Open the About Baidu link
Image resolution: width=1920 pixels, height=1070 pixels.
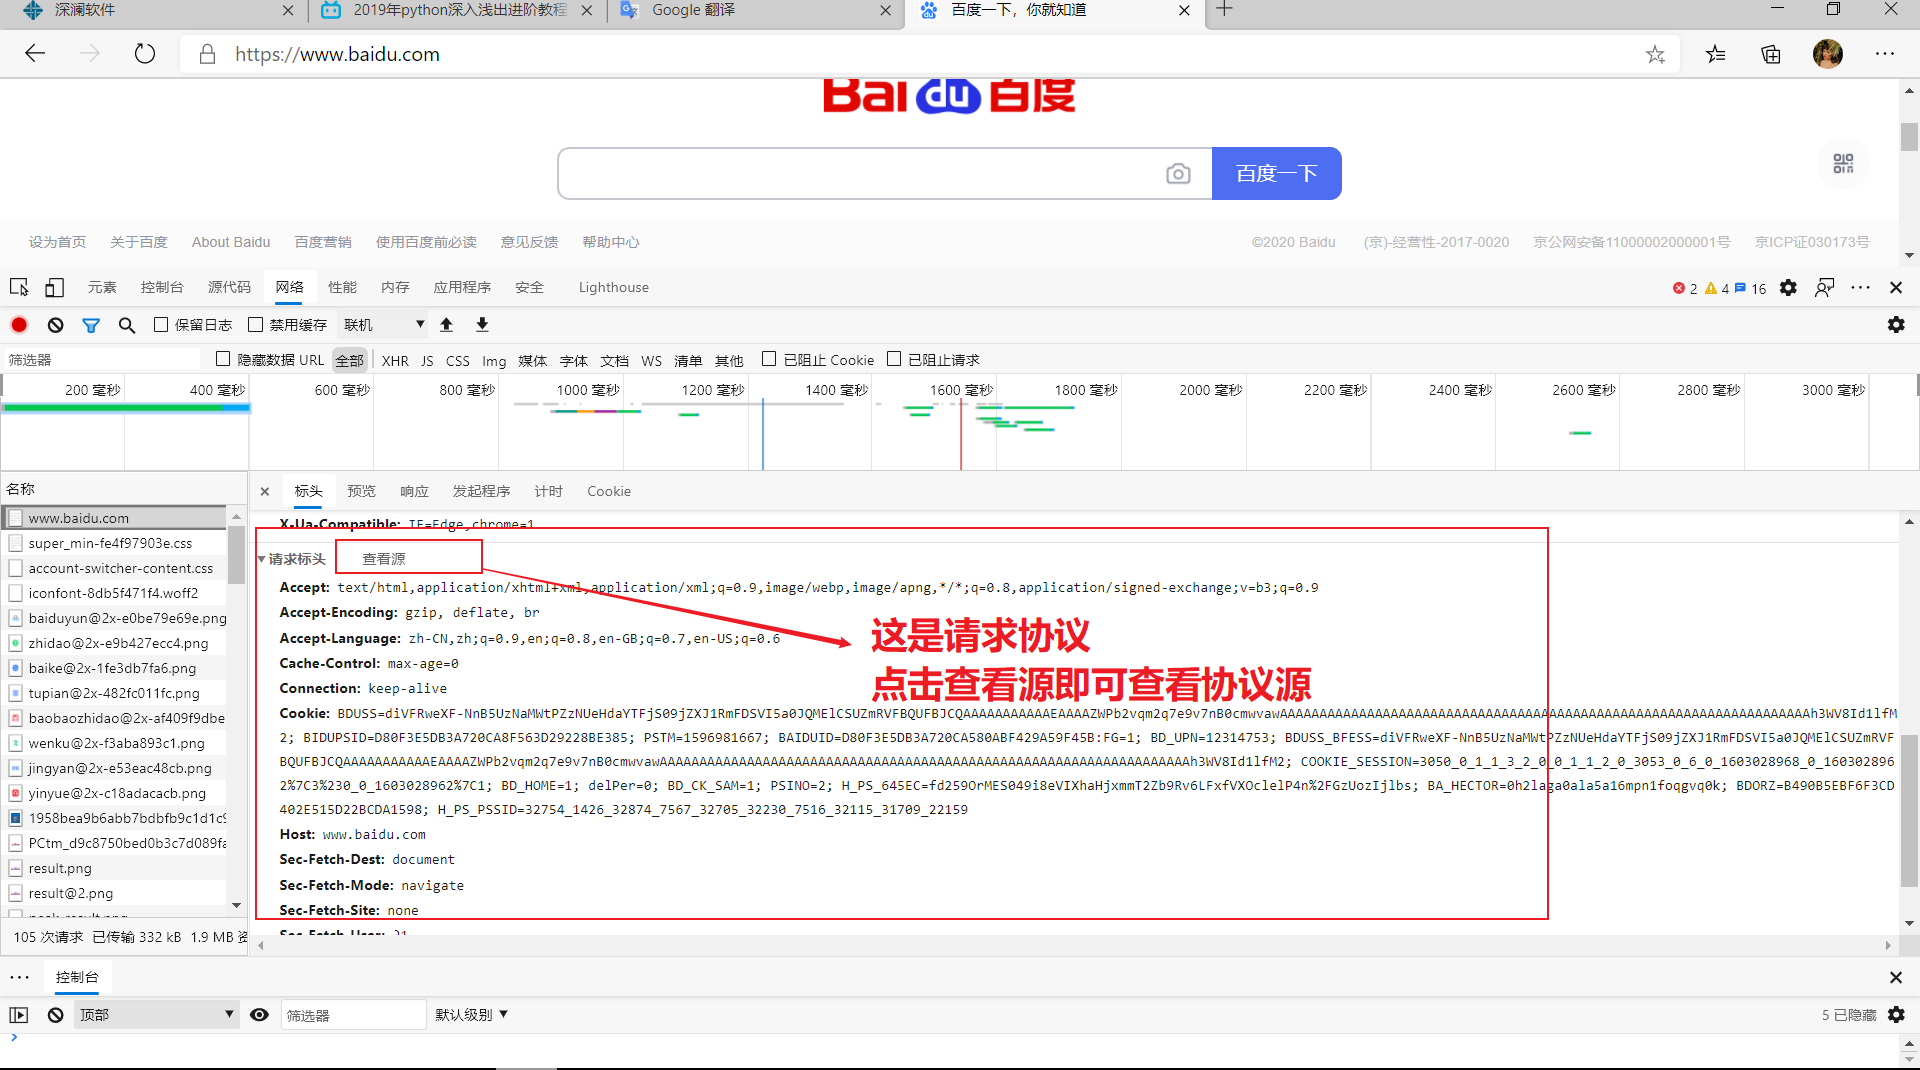point(231,242)
